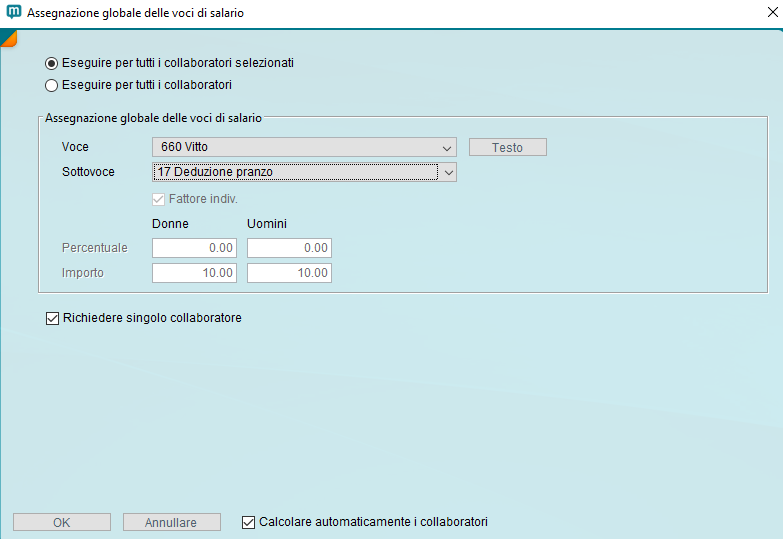Select 'Eseguire per tutti i collaboratori selezionati' option

pyautogui.click(x=51, y=63)
